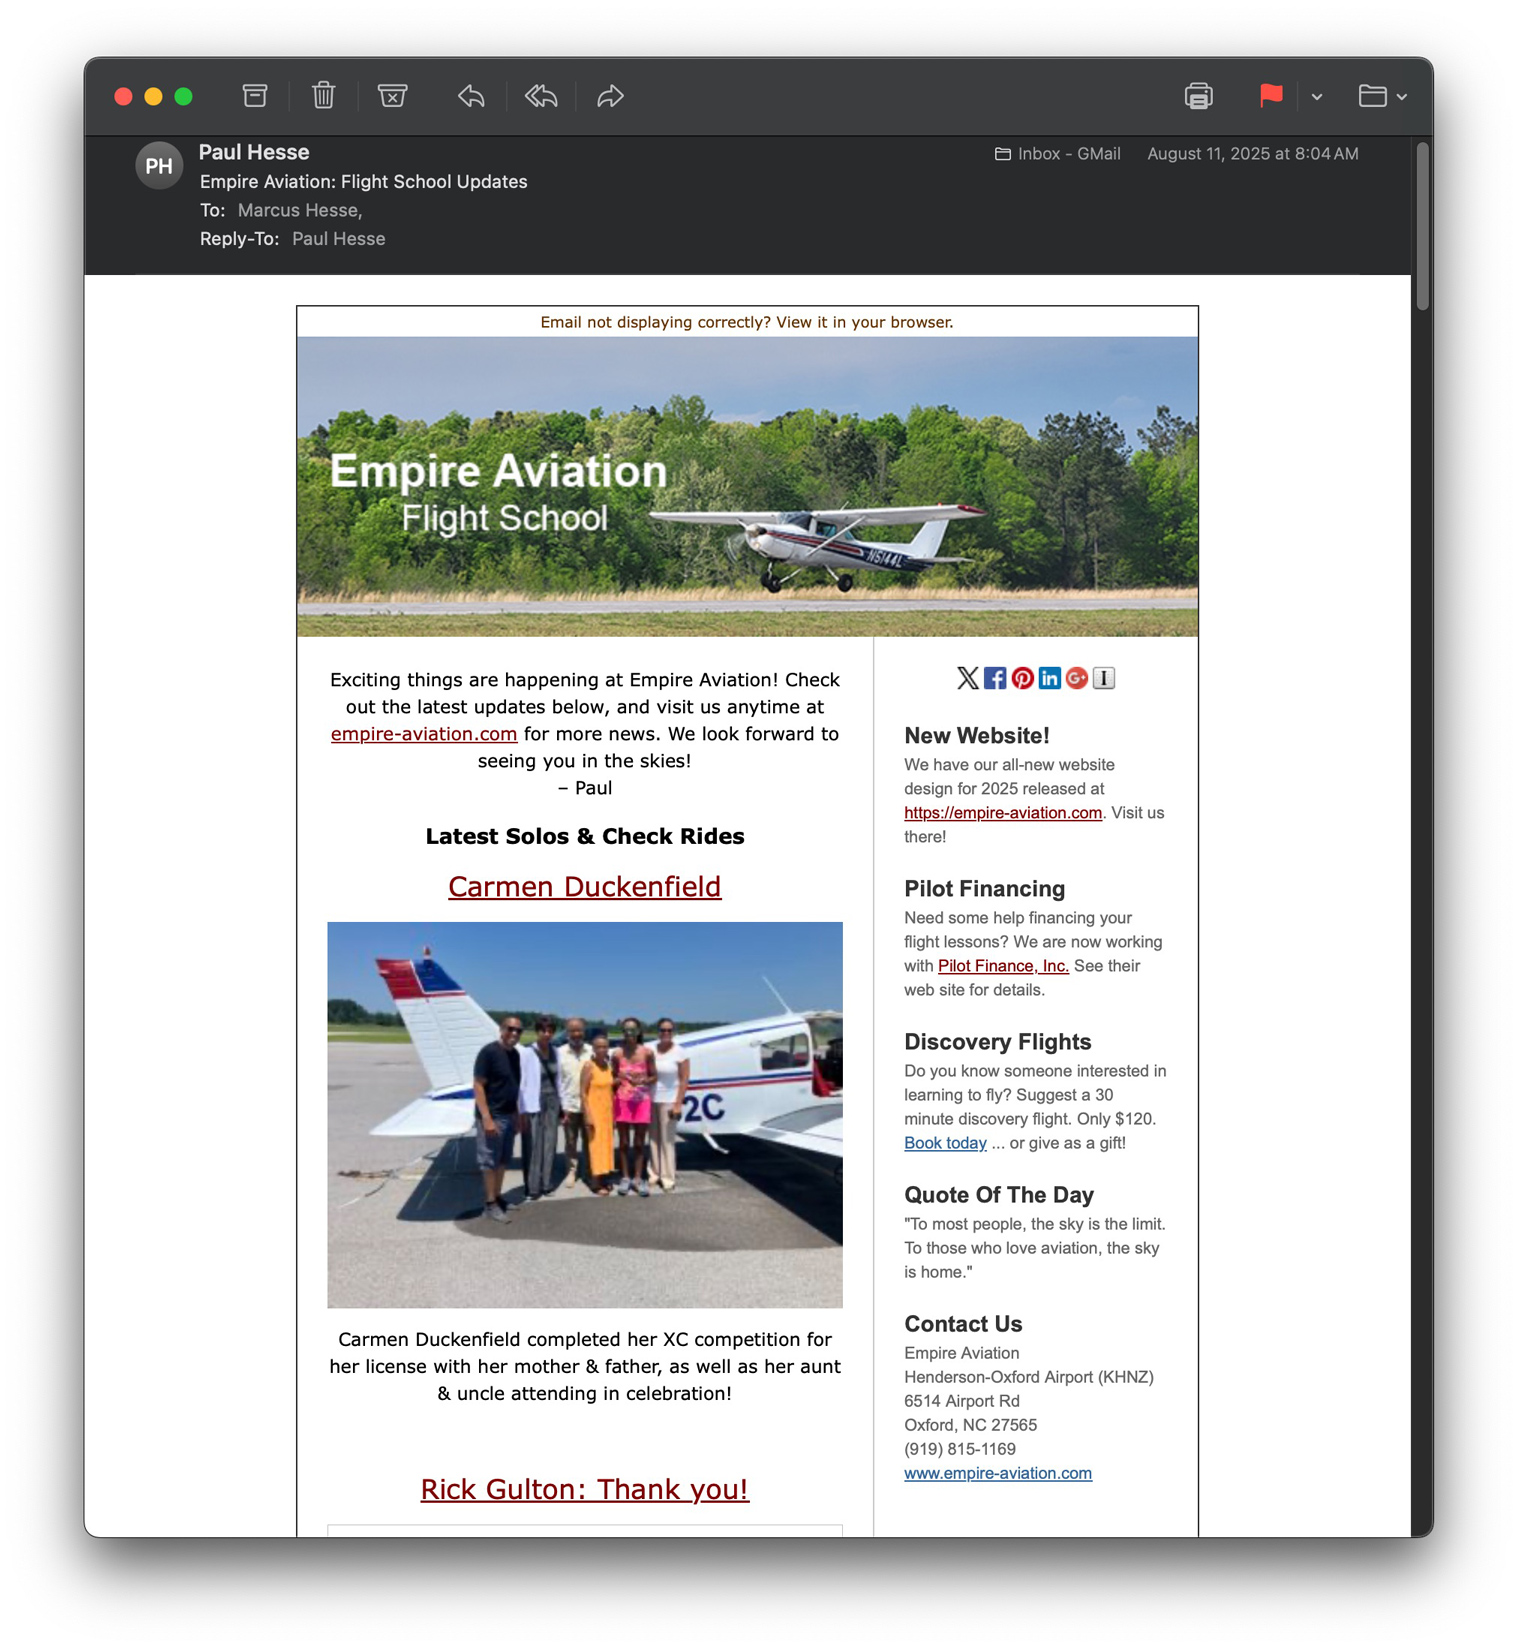Click the Reply All arrows icon

coord(541,96)
